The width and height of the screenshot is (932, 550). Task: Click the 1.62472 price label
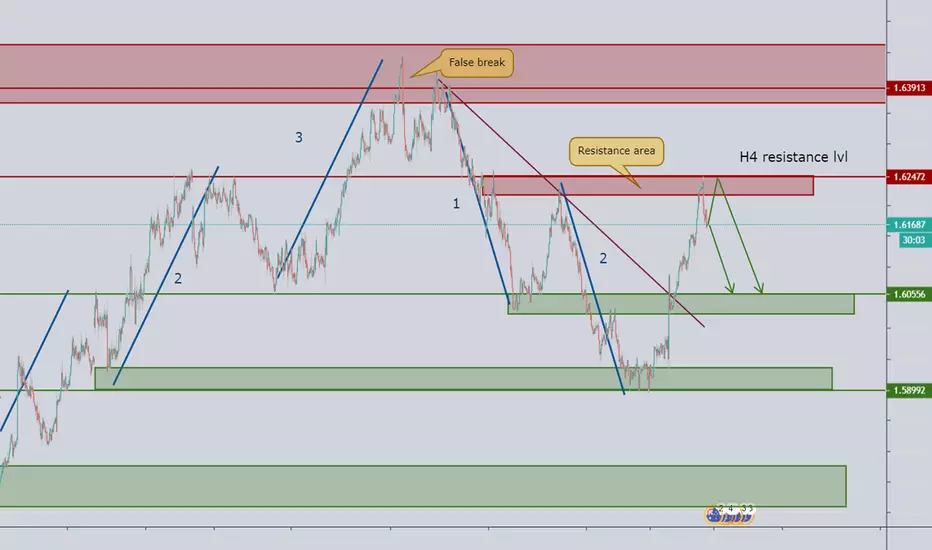point(909,177)
